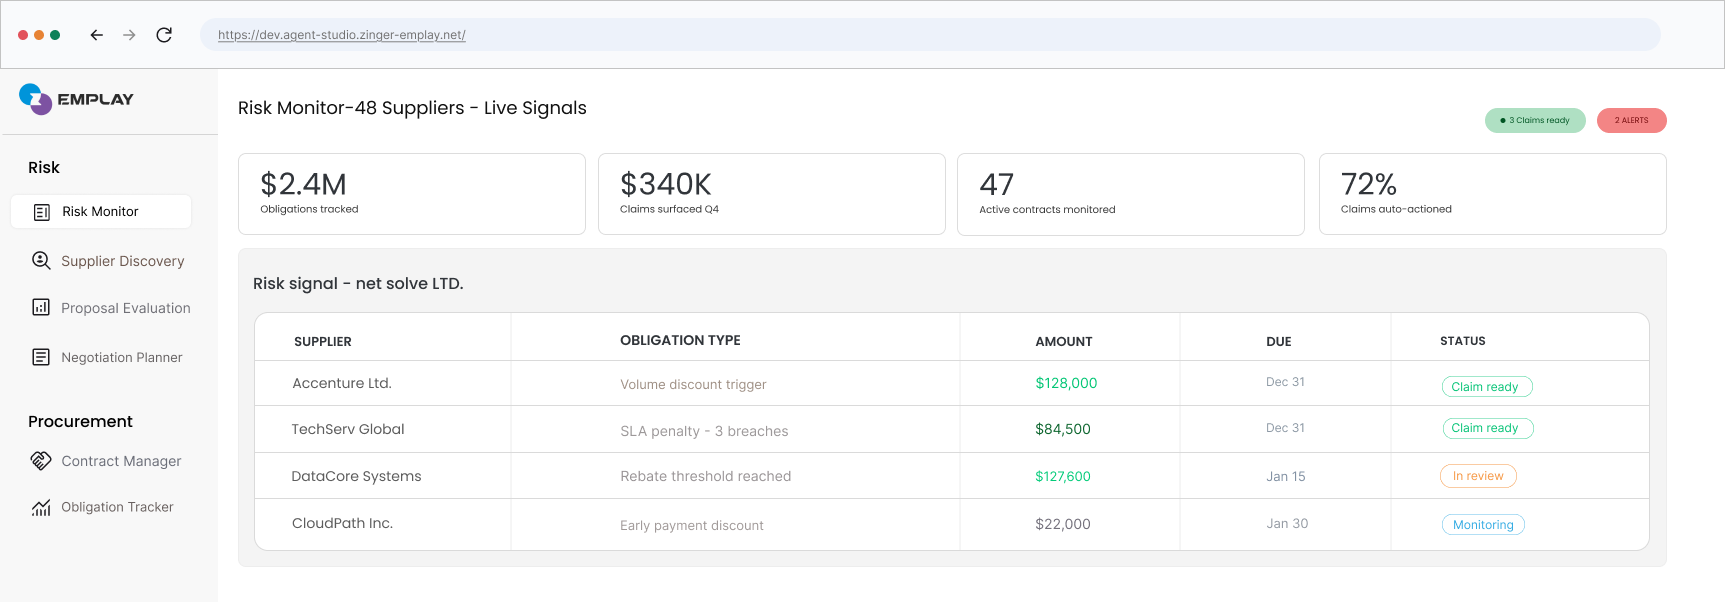Select the $340K Claims surfaced card
1725x602 pixels.
click(772, 194)
